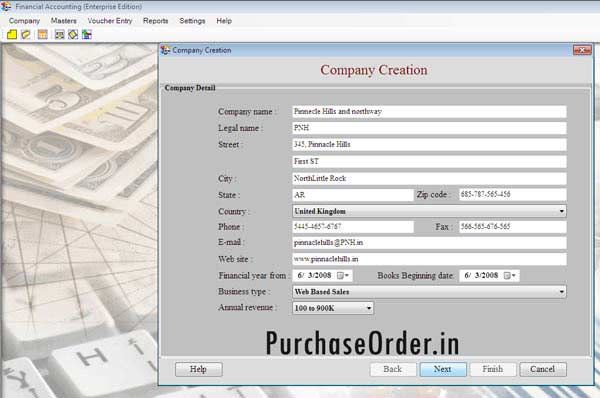The image size is (600, 398).
Task: Open the Annual revenue combo box
Action: click(x=369, y=308)
